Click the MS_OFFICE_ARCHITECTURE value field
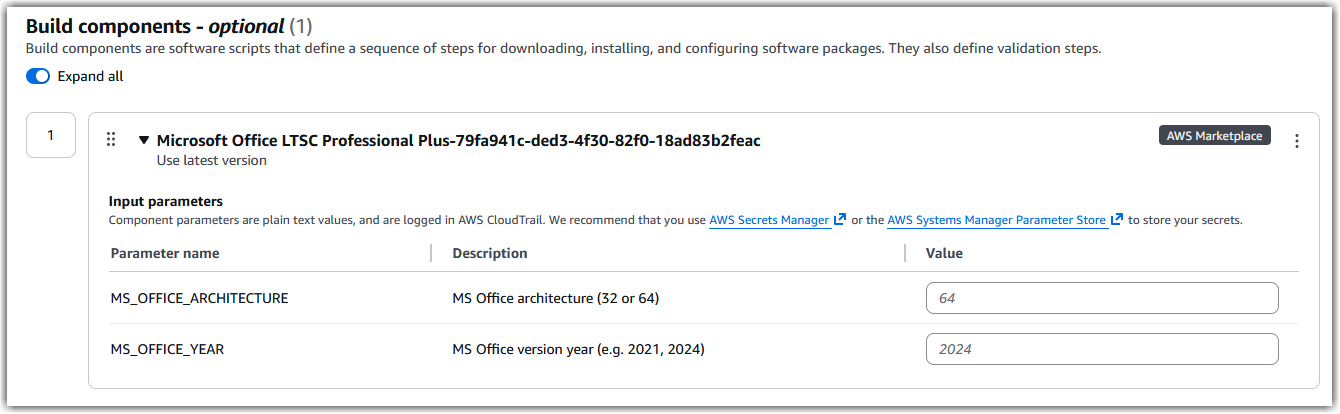 pos(1102,298)
